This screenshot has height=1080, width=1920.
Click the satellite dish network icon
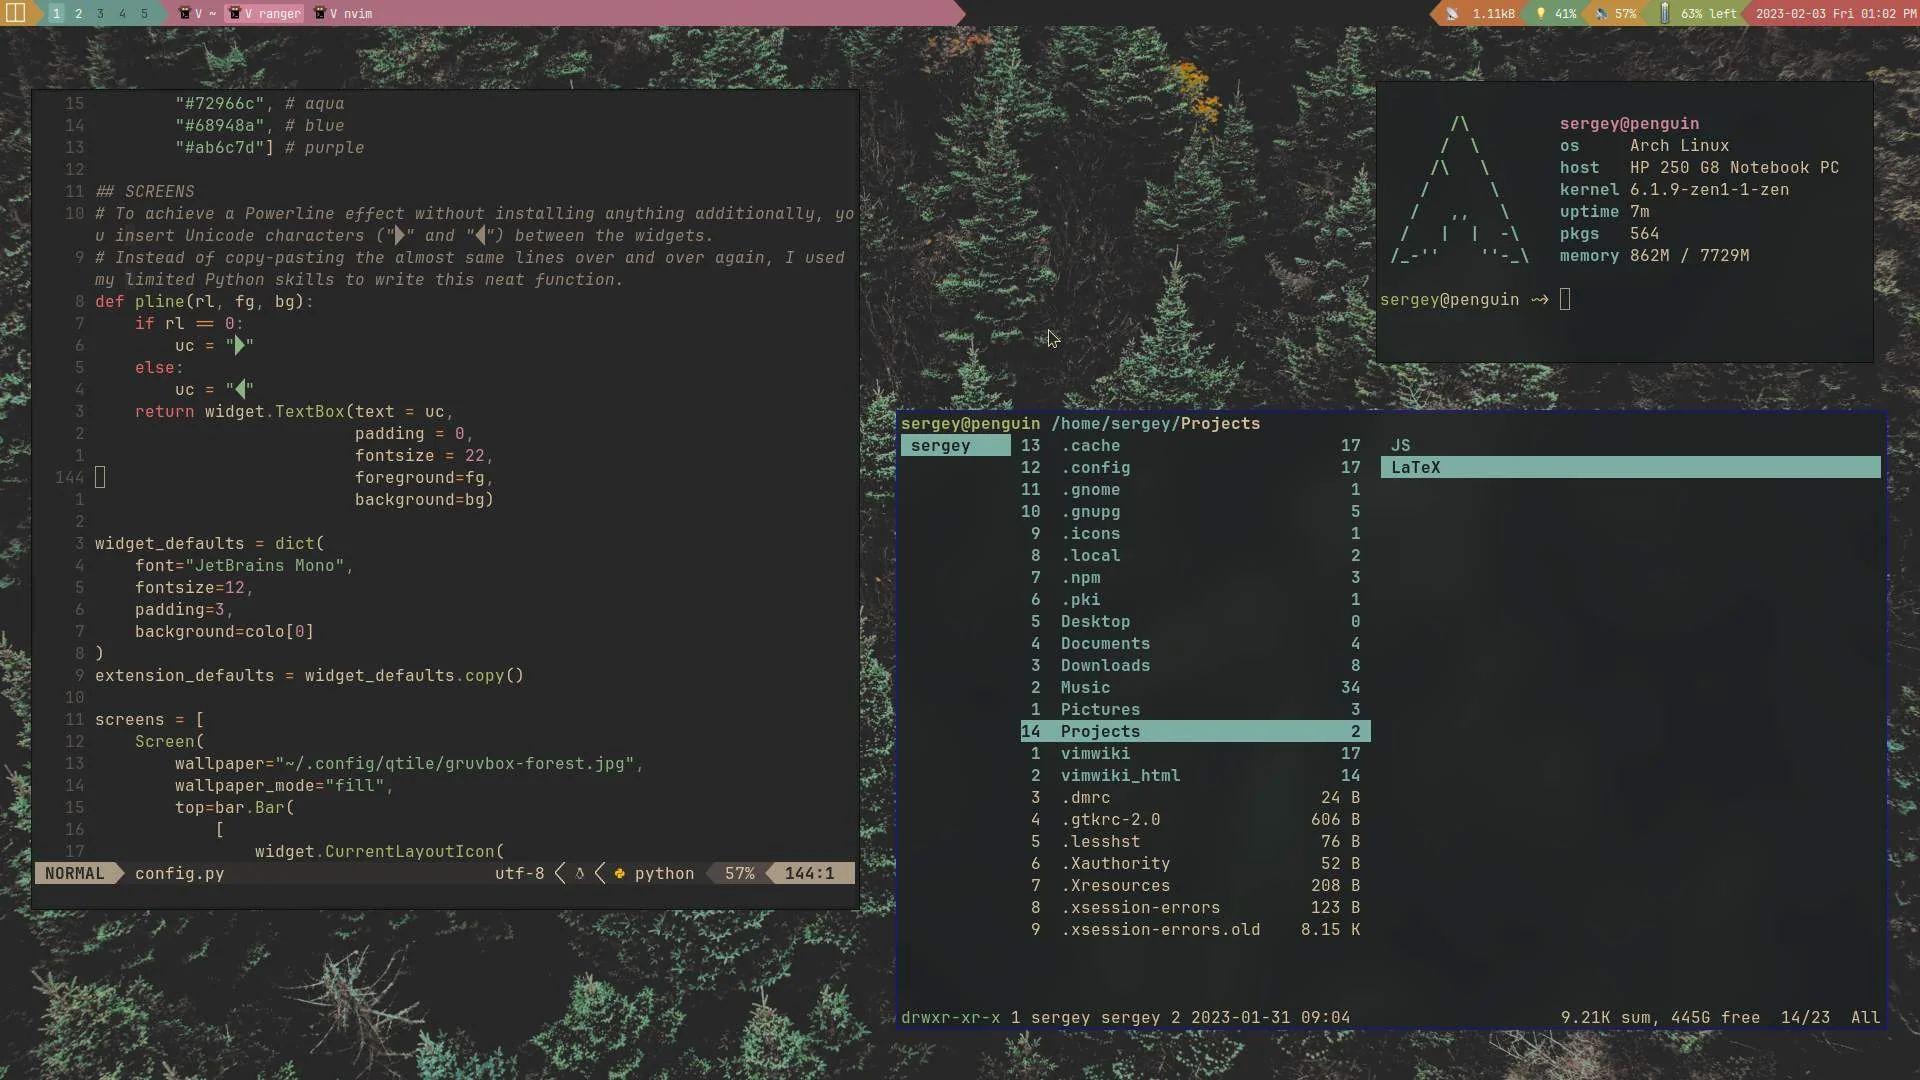click(x=1452, y=14)
